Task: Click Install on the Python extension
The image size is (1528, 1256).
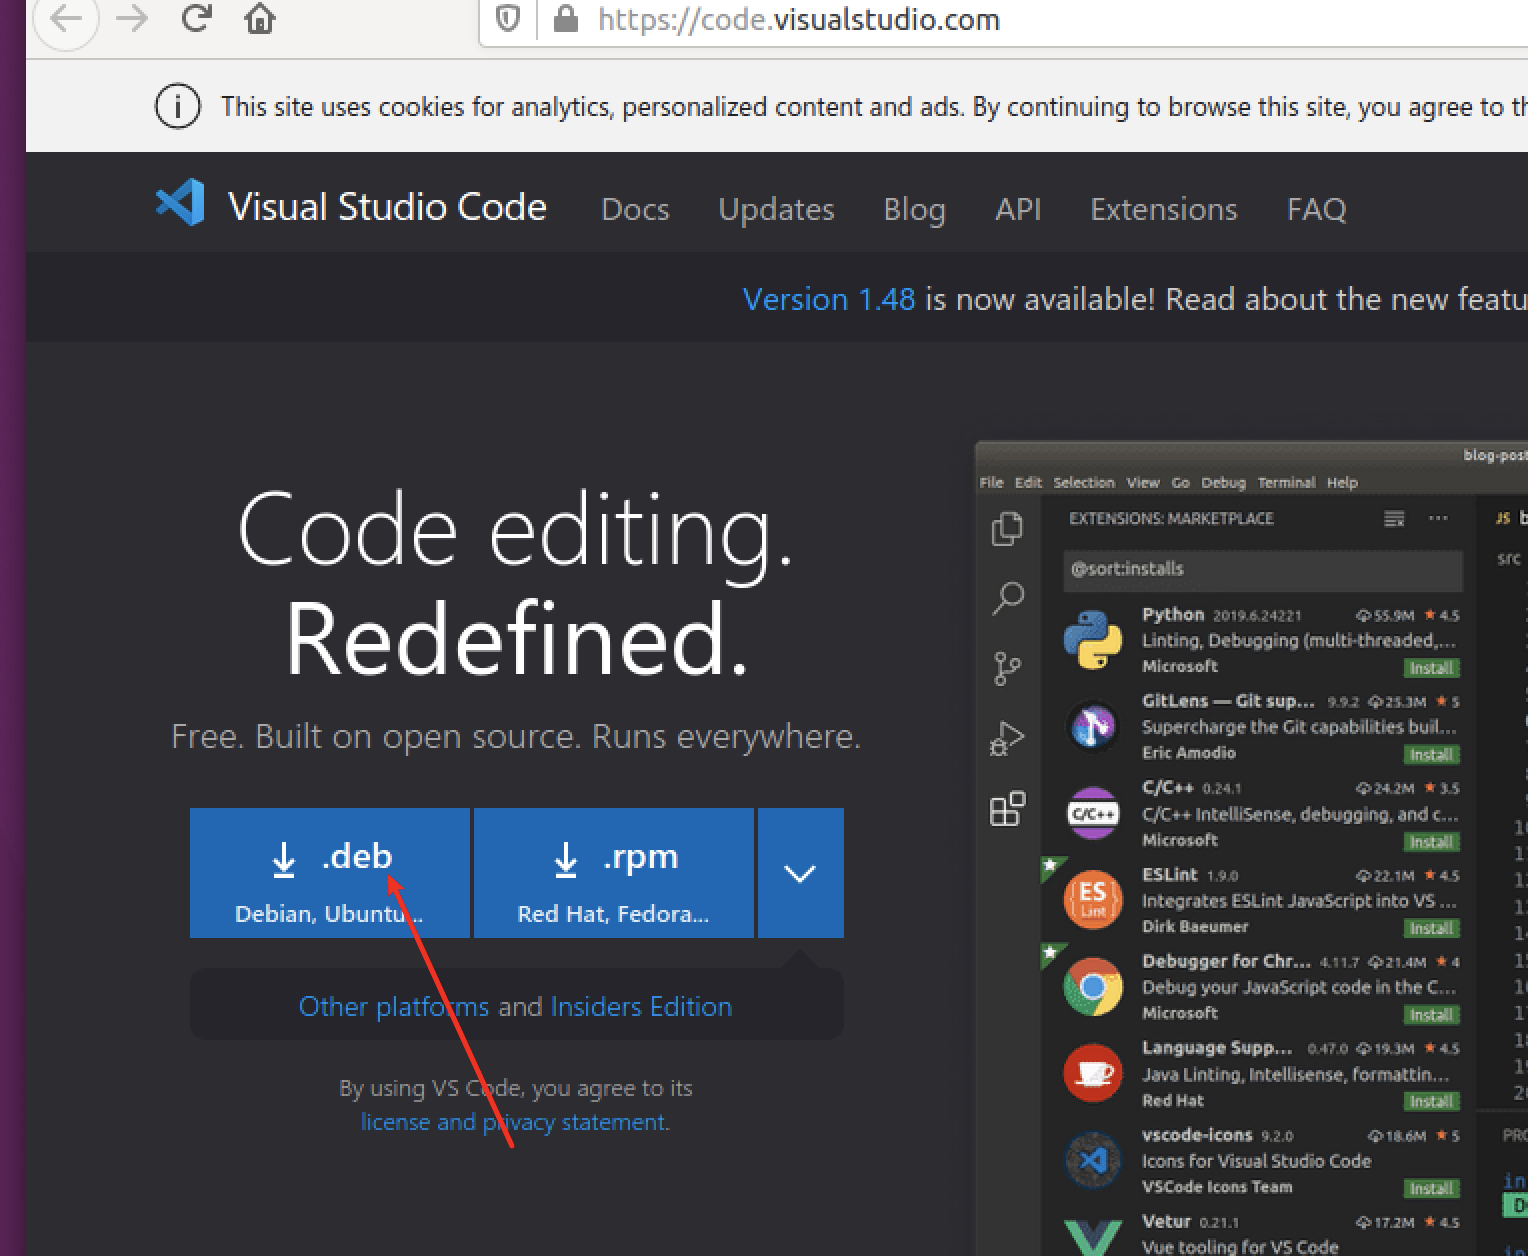Action: 1432,668
